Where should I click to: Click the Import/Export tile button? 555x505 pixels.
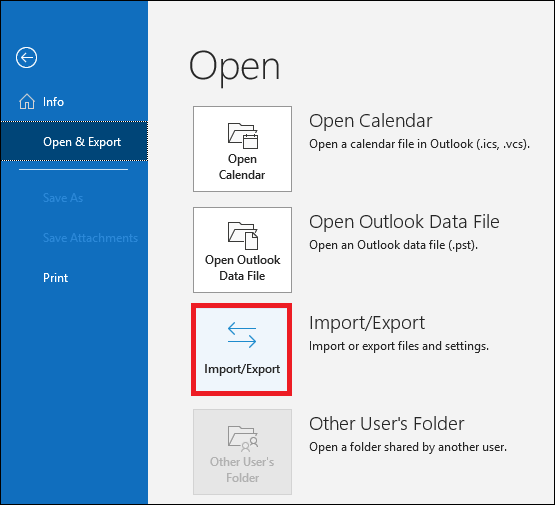tap(241, 349)
